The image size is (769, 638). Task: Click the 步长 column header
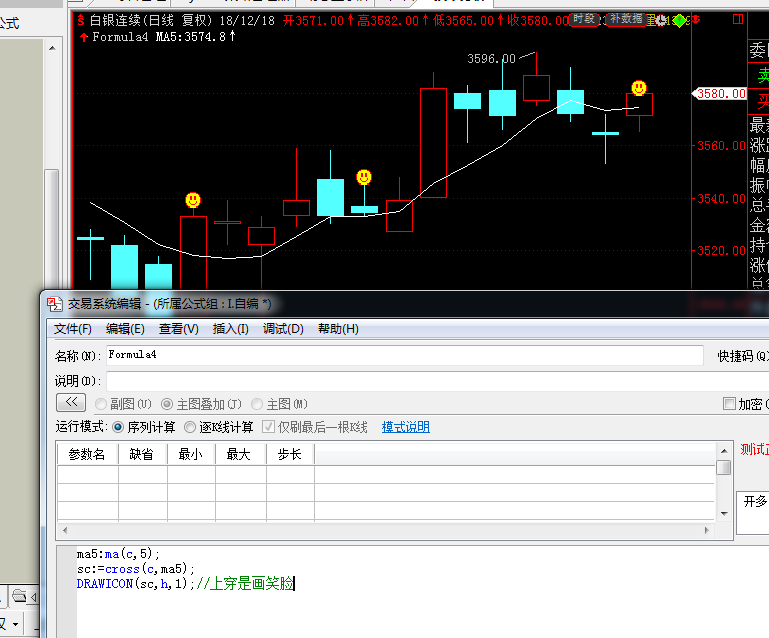point(290,454)
